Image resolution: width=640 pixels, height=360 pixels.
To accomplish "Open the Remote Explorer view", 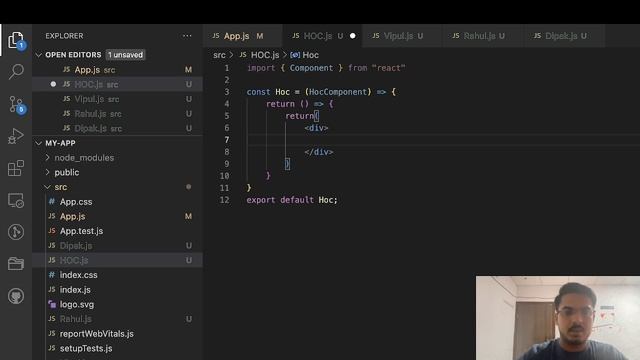I will (x=16, y=200).
